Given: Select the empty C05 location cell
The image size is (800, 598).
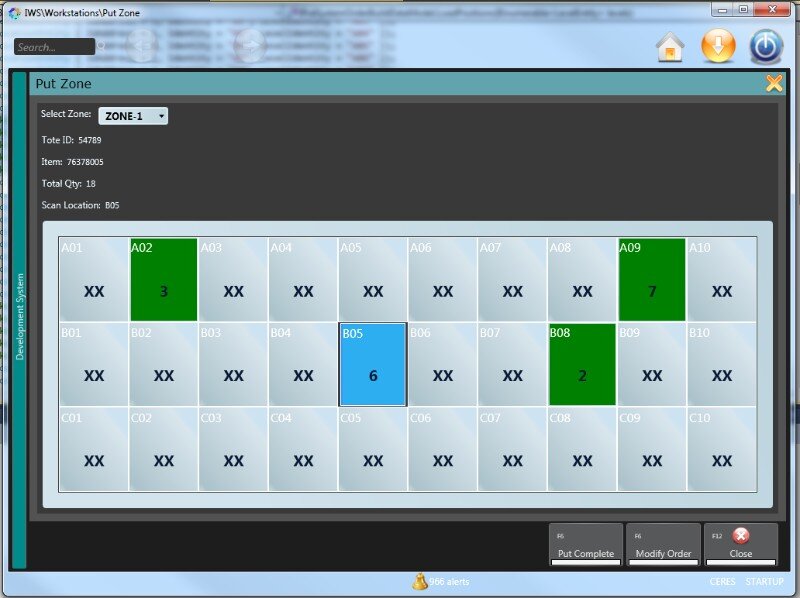Looking at the screenshot, I should coord(373,449).
